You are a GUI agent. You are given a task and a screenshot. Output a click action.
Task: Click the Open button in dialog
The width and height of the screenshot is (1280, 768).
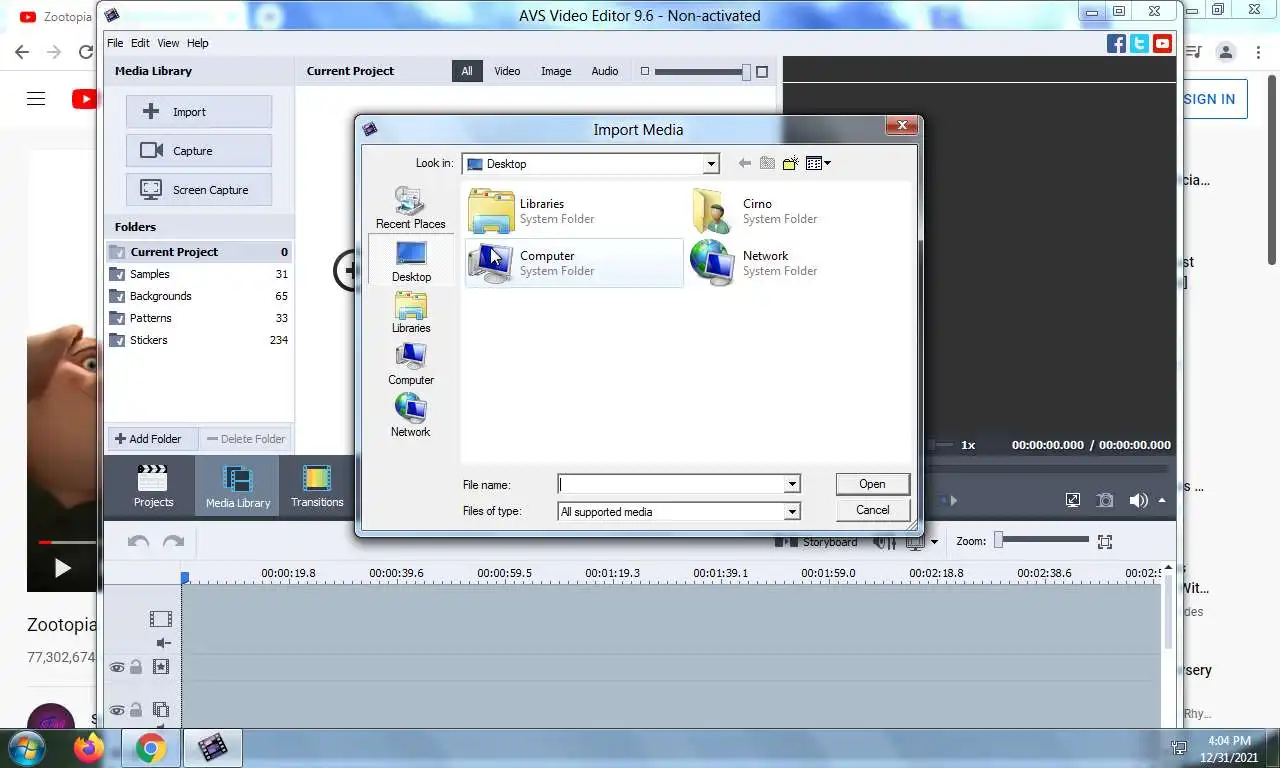[872, 484]
